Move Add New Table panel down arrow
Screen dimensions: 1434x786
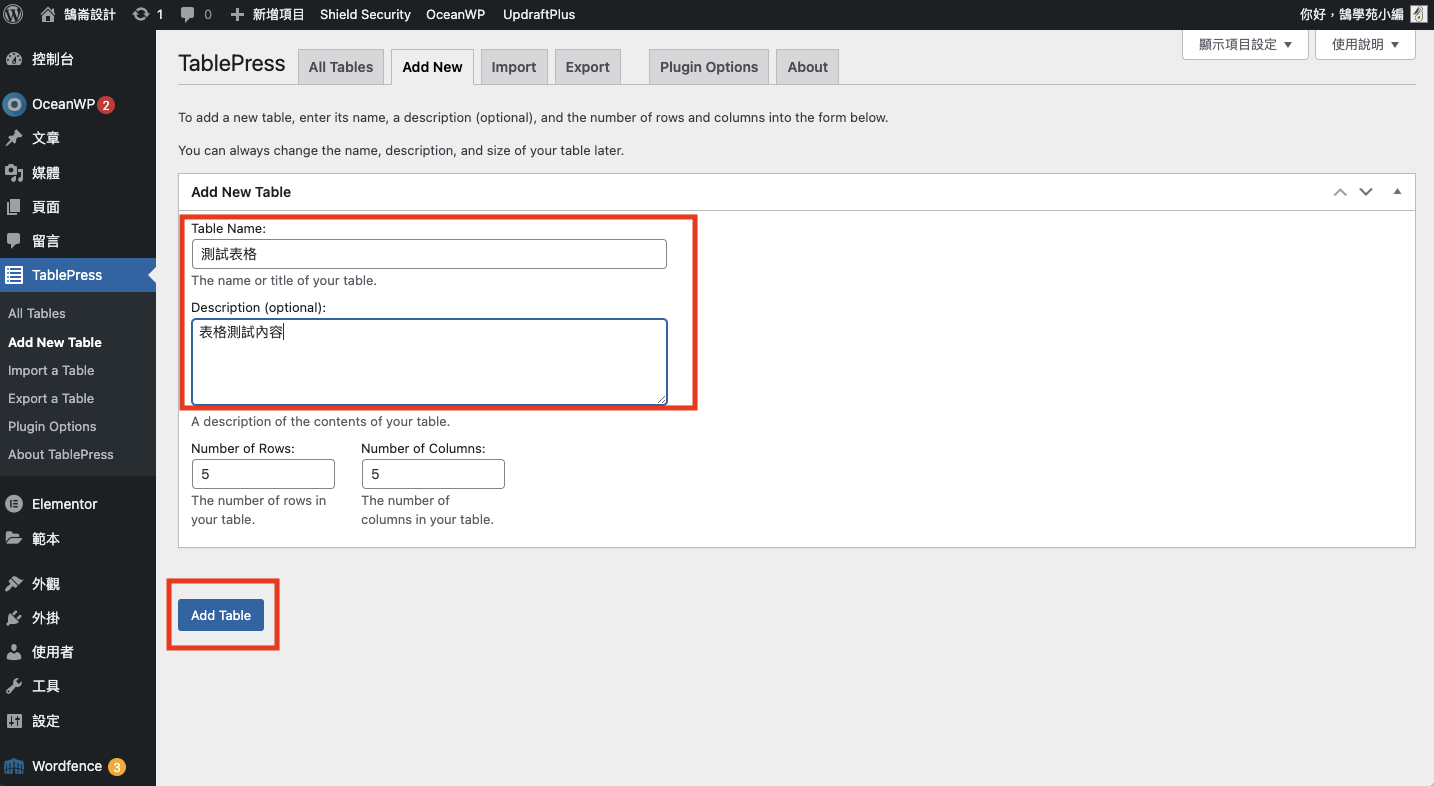[1366, 192]
